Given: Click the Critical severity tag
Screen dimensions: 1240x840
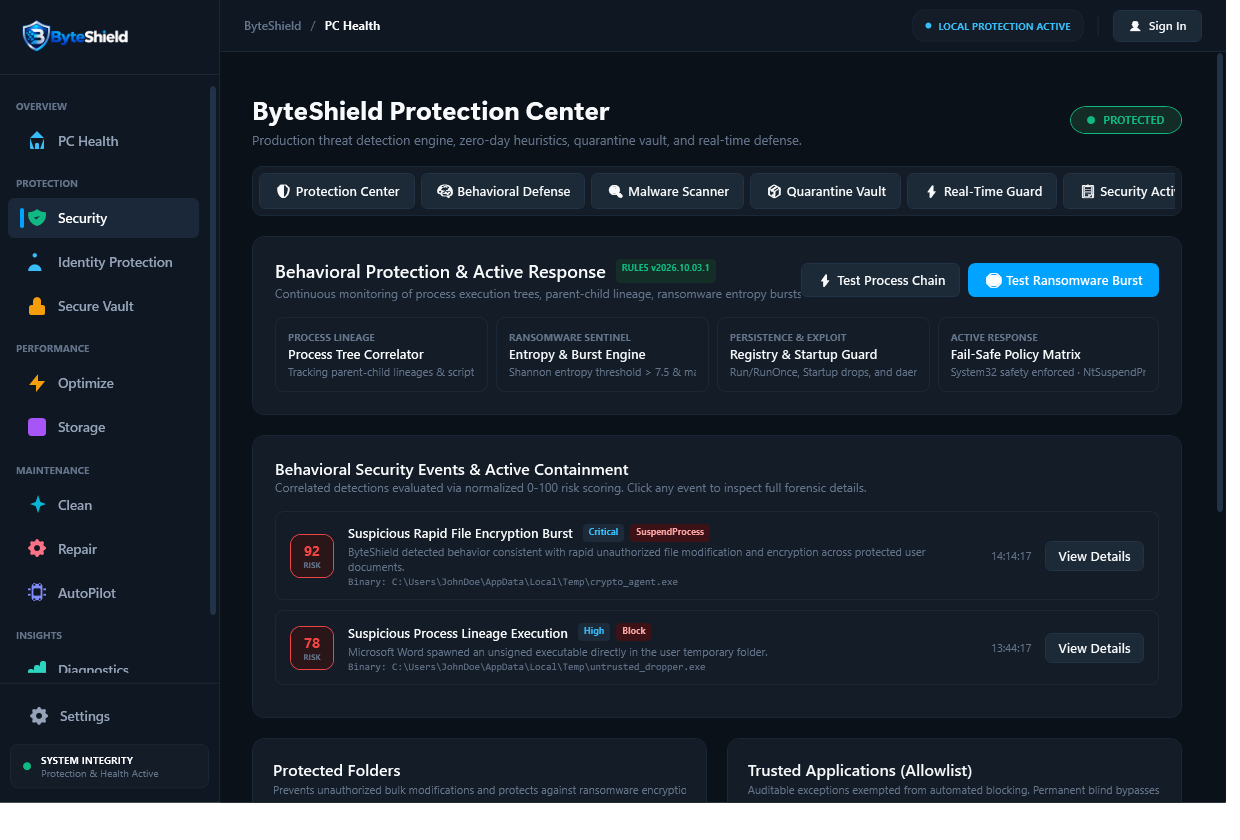Looking at the screenshot, I should (x=603, y=532).
